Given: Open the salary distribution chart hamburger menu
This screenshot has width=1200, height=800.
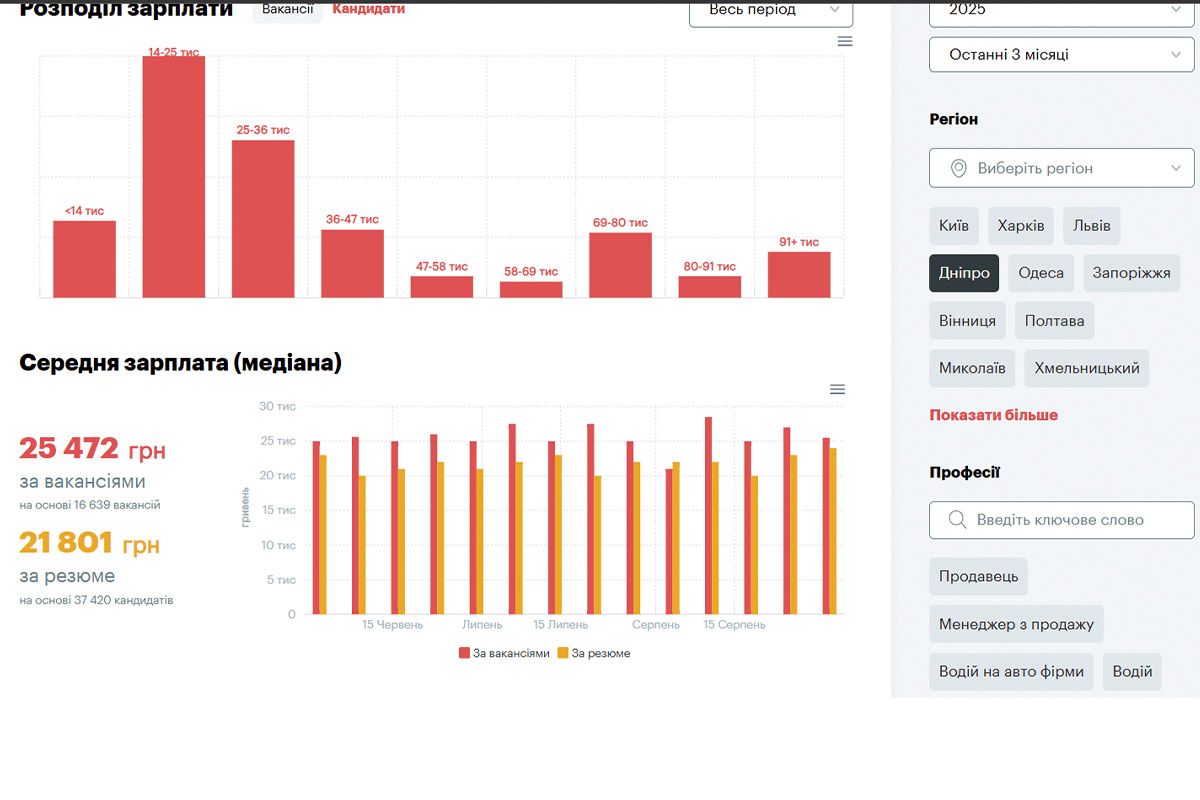Looking at the screenshot, I should (x=845, y=41).
